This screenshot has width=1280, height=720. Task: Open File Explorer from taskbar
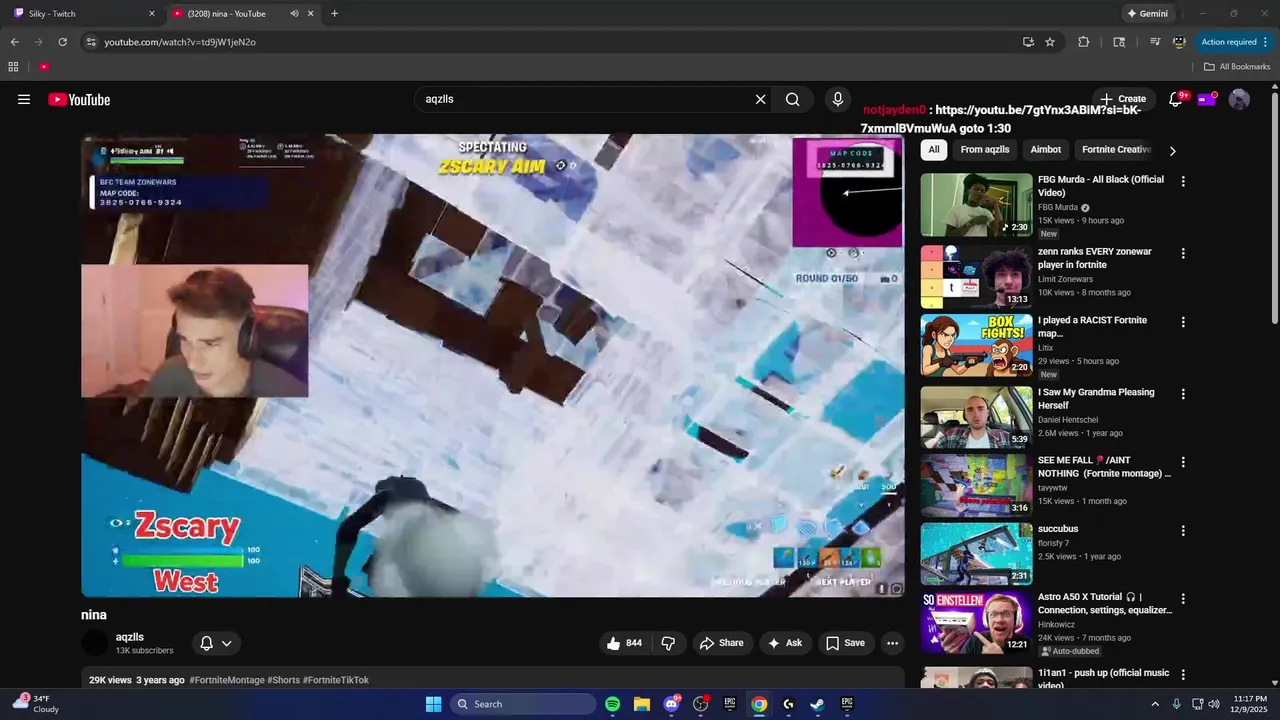(641, 704)
